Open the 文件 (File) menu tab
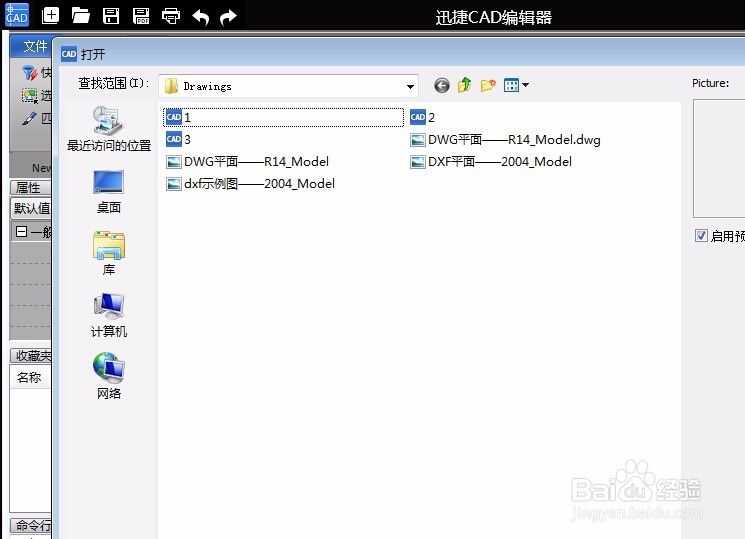Screen dimensions: 745x539 click(35, 46)
